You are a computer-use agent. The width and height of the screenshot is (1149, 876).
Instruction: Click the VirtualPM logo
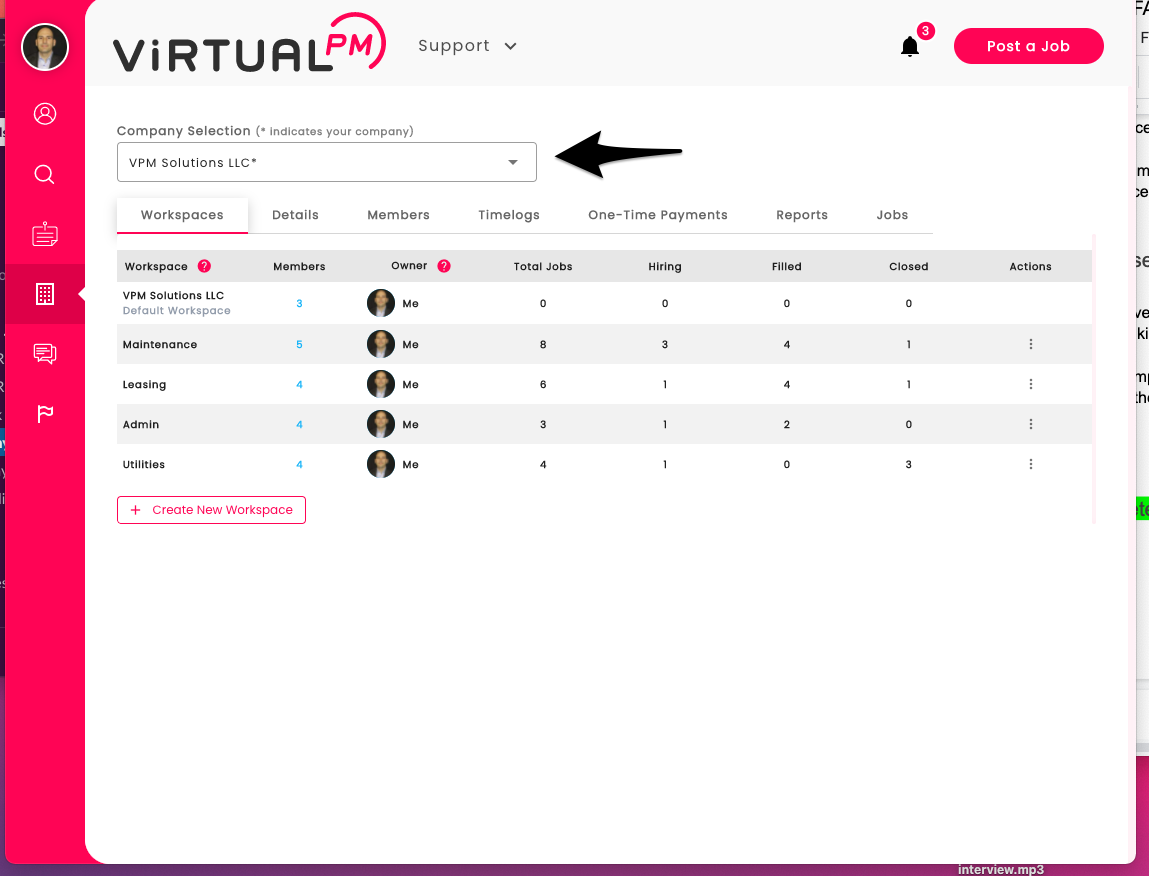249,45
